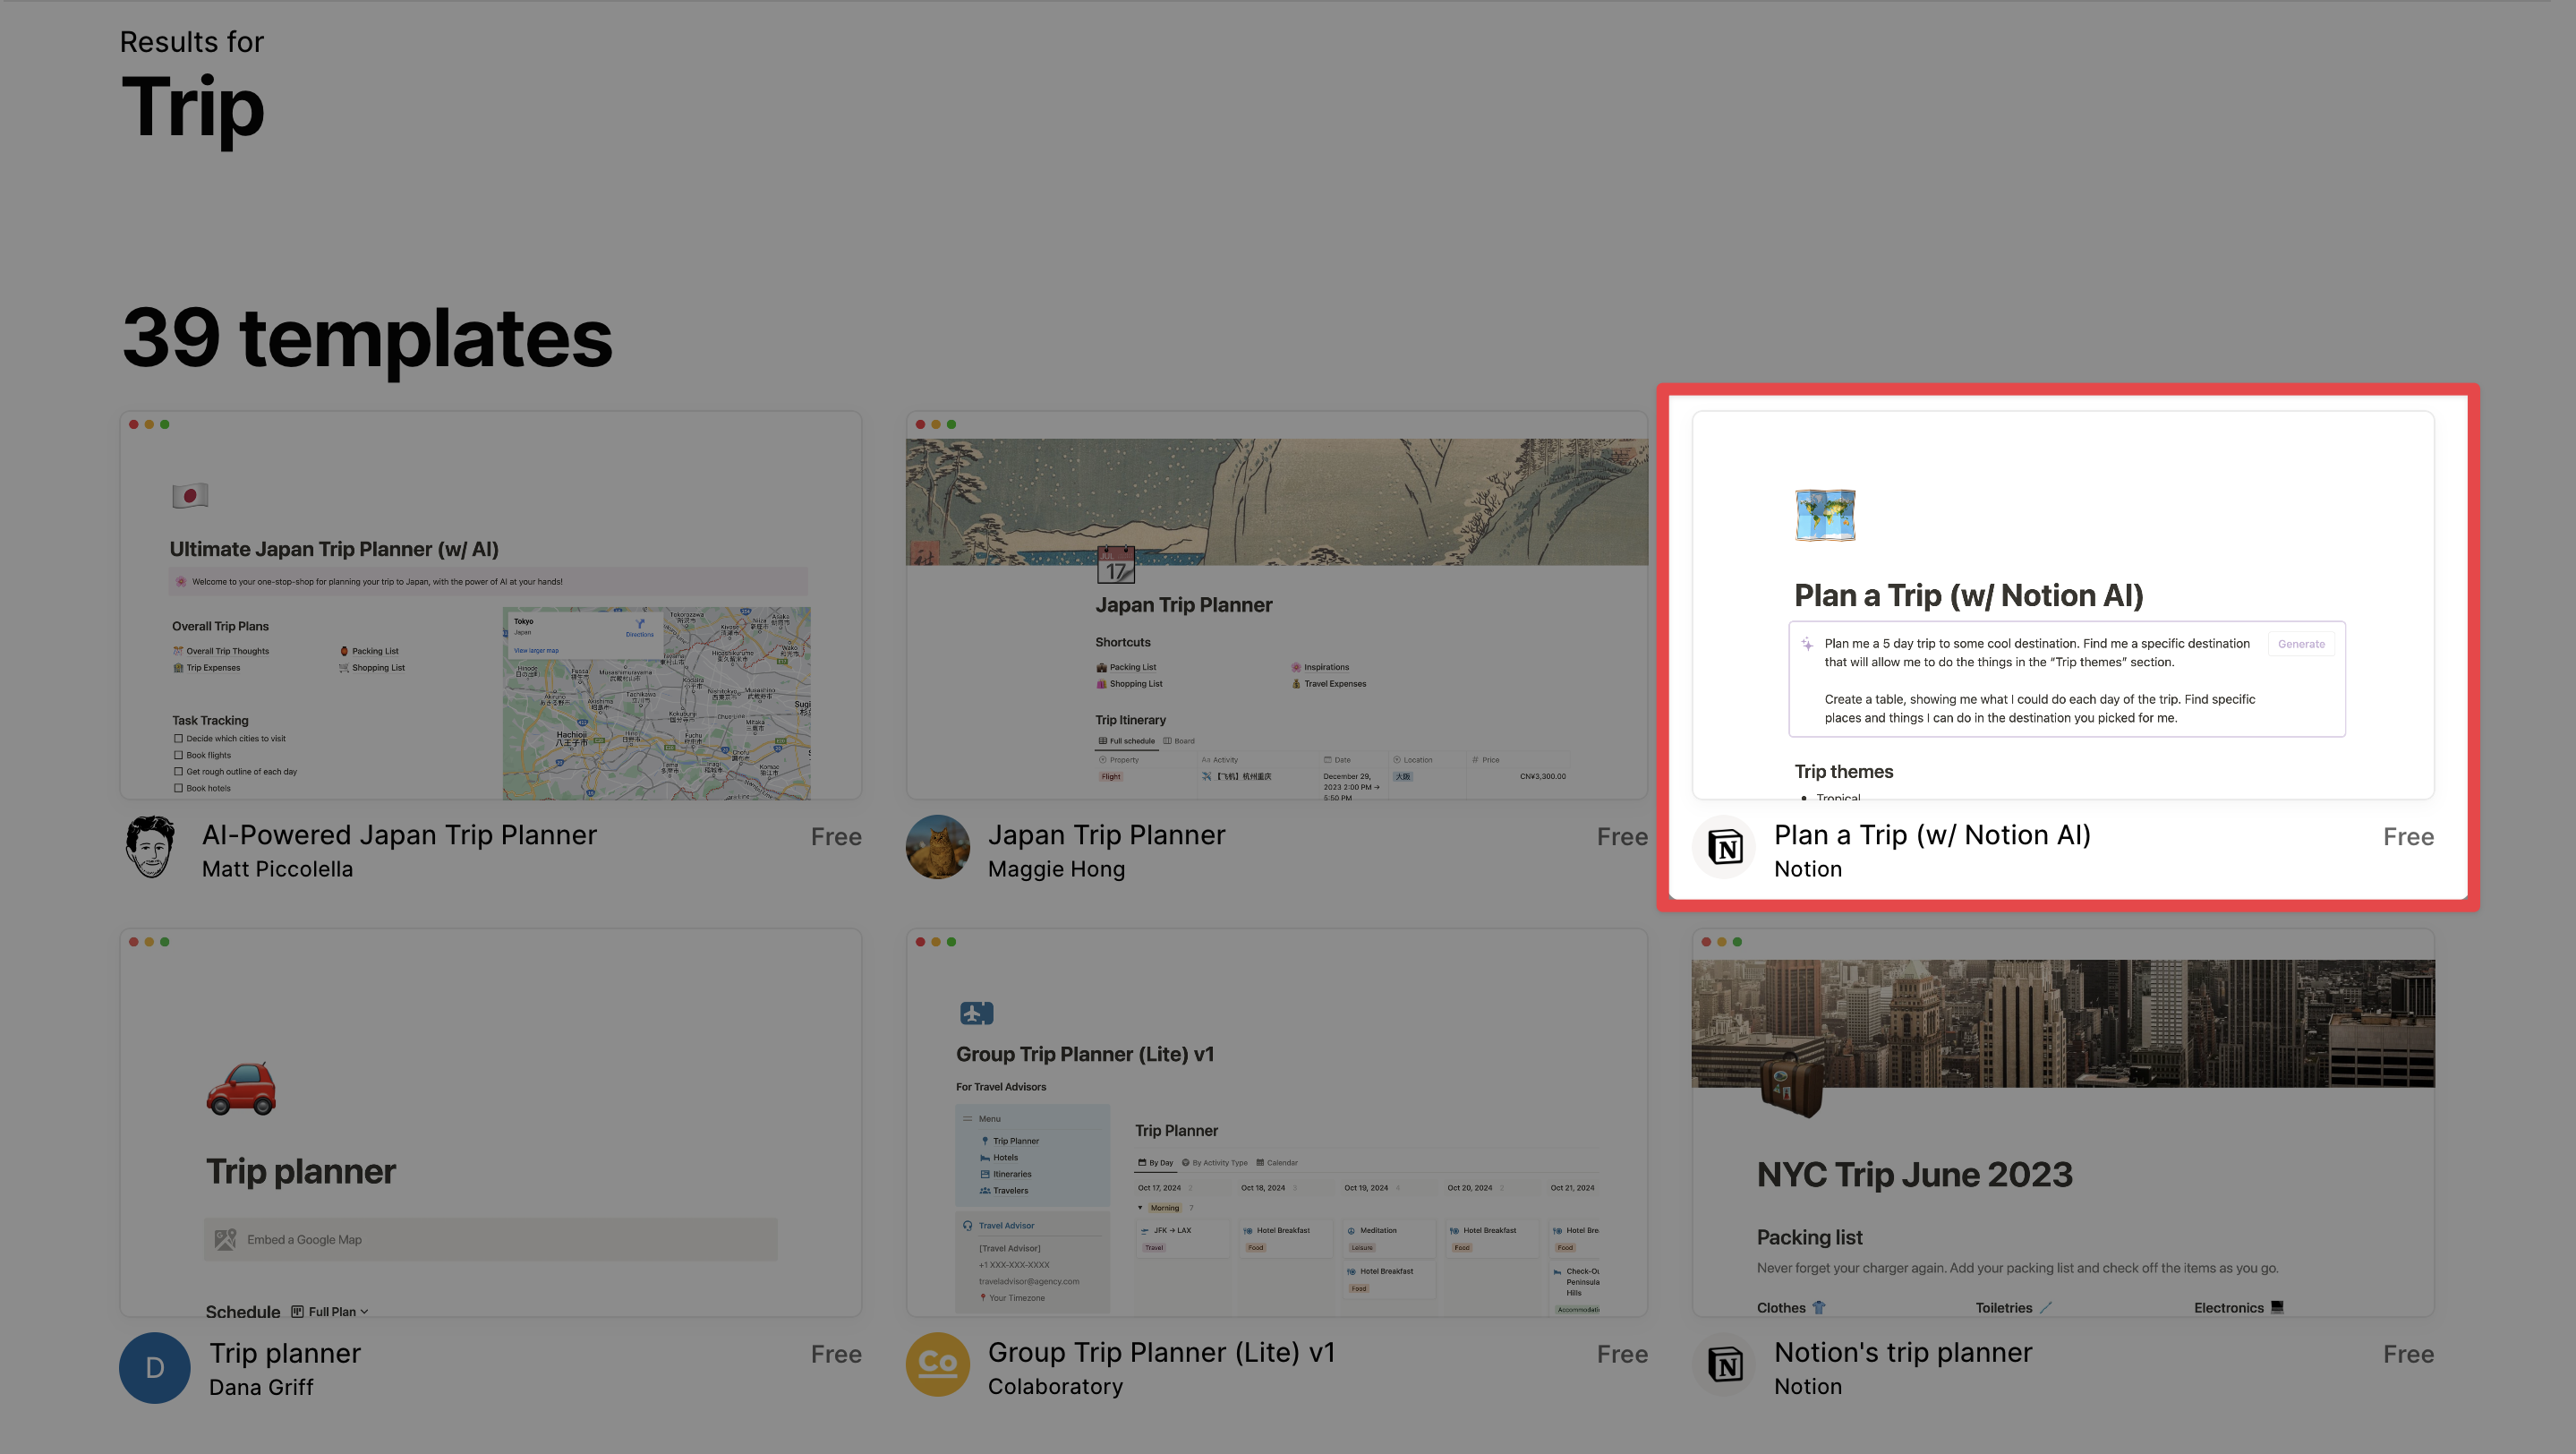Click the 'Trip themes' heading
This screenshot has height=1454, width=2576.
1844,771
